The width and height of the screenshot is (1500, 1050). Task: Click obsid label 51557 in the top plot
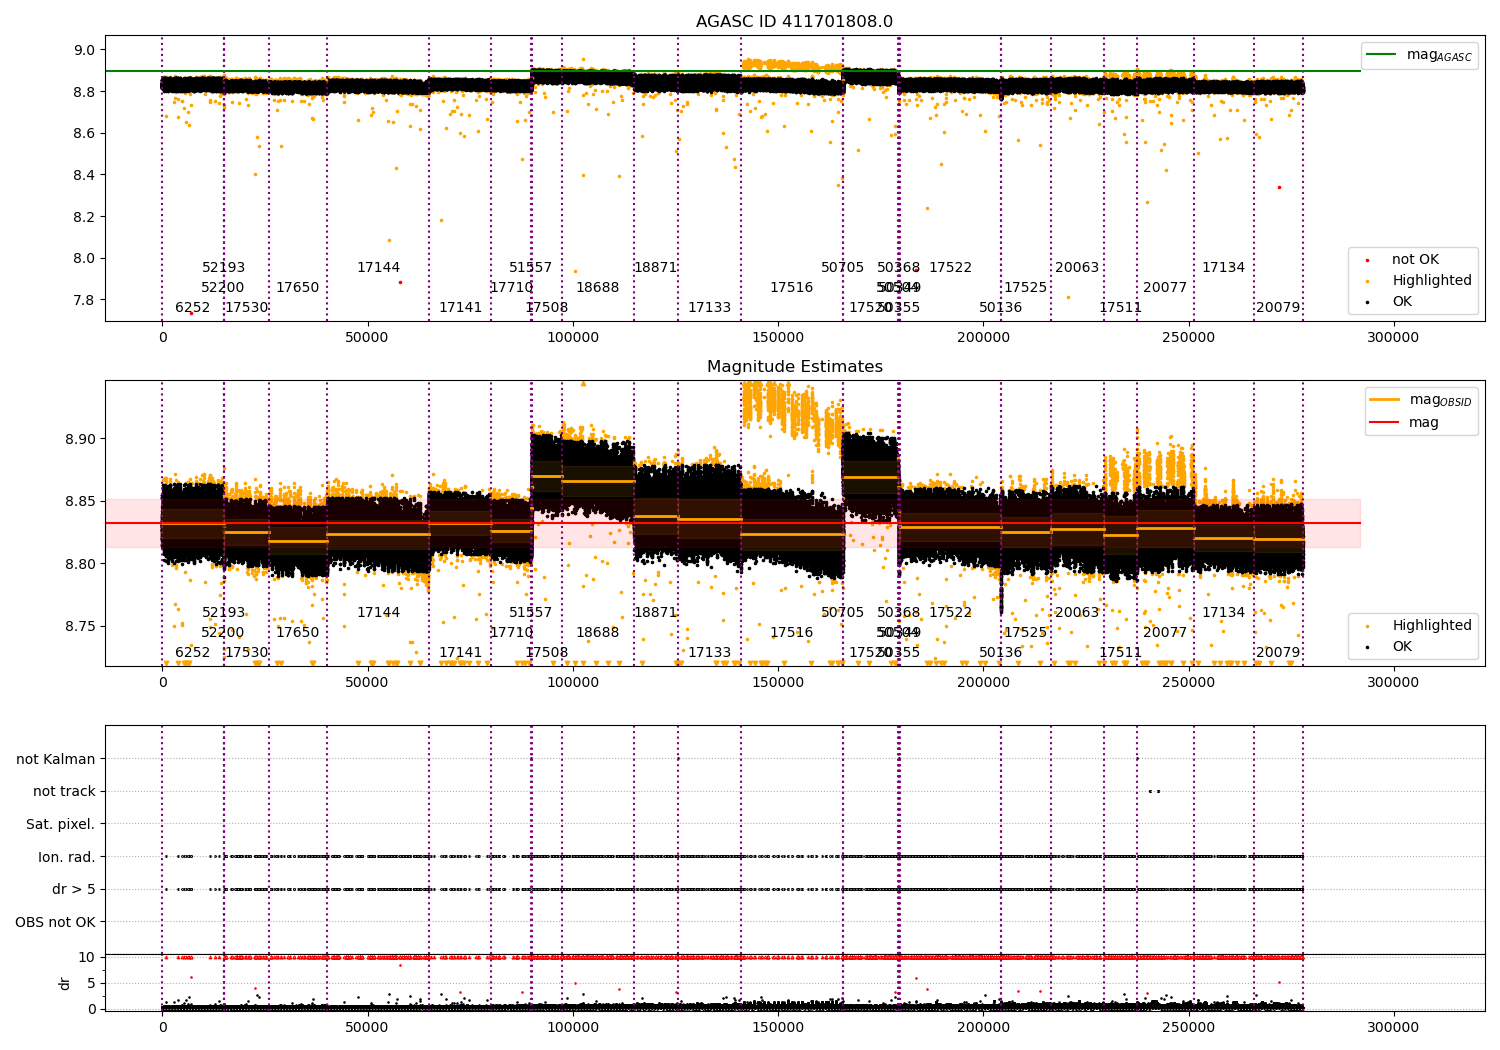pyautogui.click(x=530, y=268)
